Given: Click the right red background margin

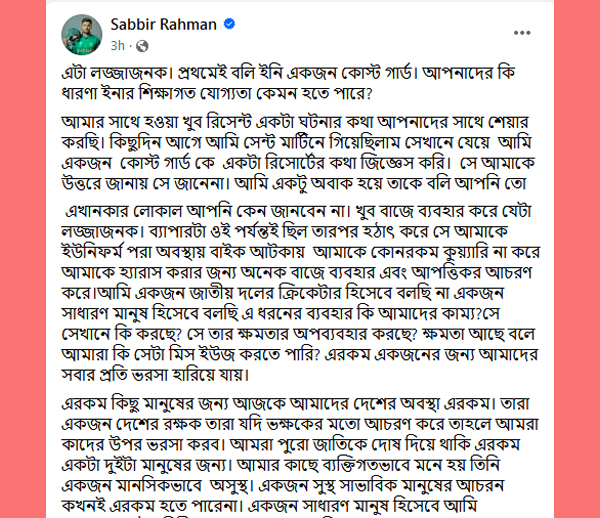Looking at the screenshot, I should click(x=577, y=259).
